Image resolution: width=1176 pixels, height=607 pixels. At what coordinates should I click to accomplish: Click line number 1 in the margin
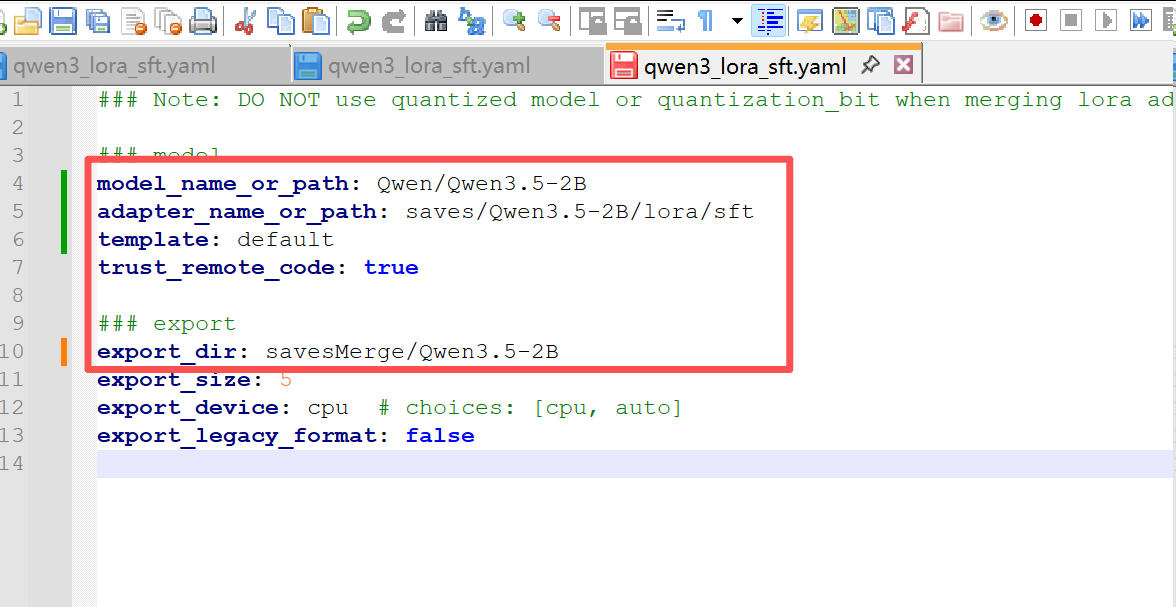tap(16, 100)
